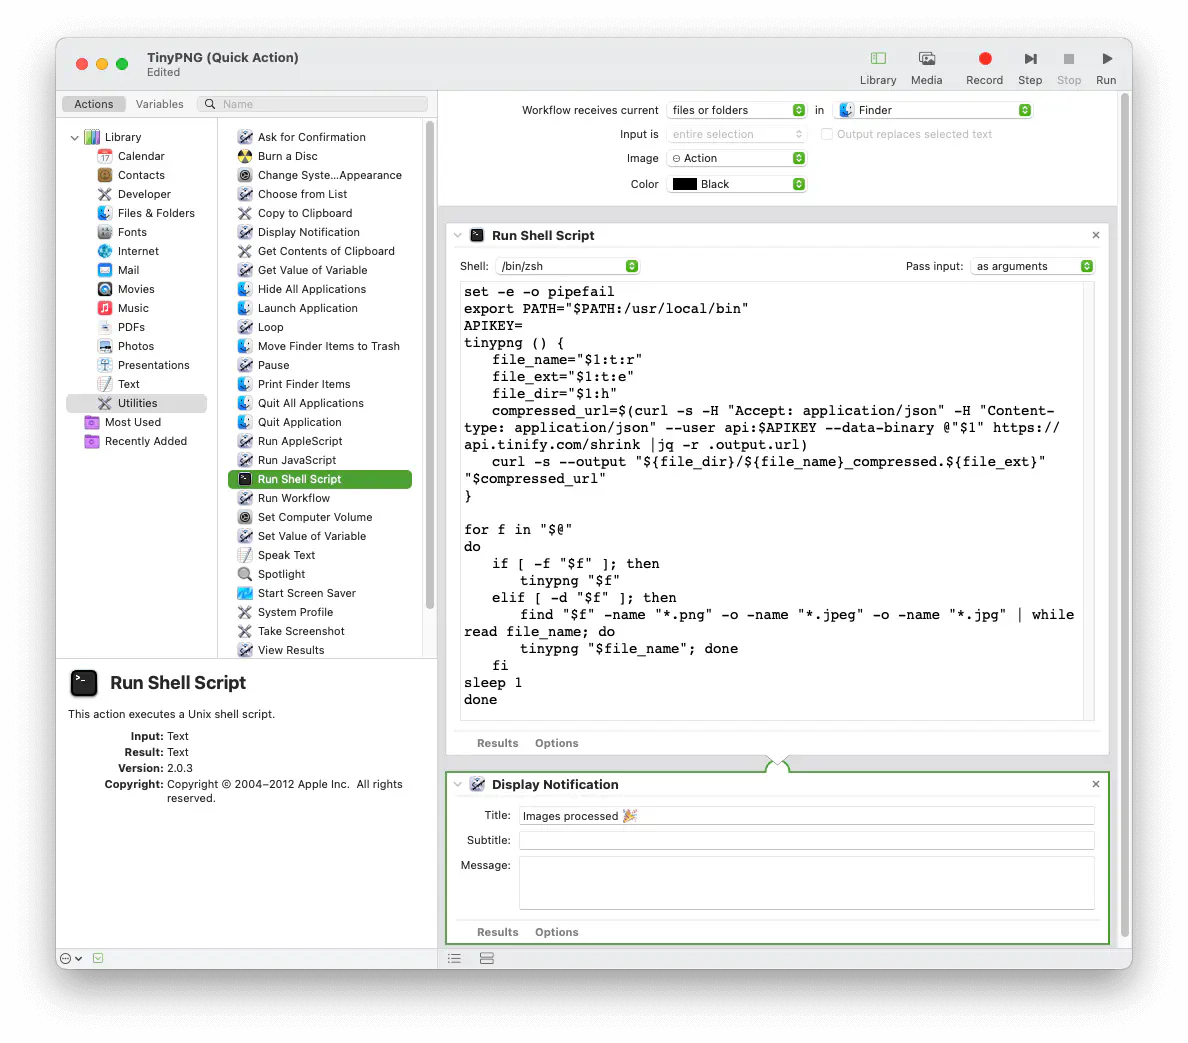Collapse the Run Shell Script action
Viewport: 1188px width, 1043px height.
[x=458, y=236]
